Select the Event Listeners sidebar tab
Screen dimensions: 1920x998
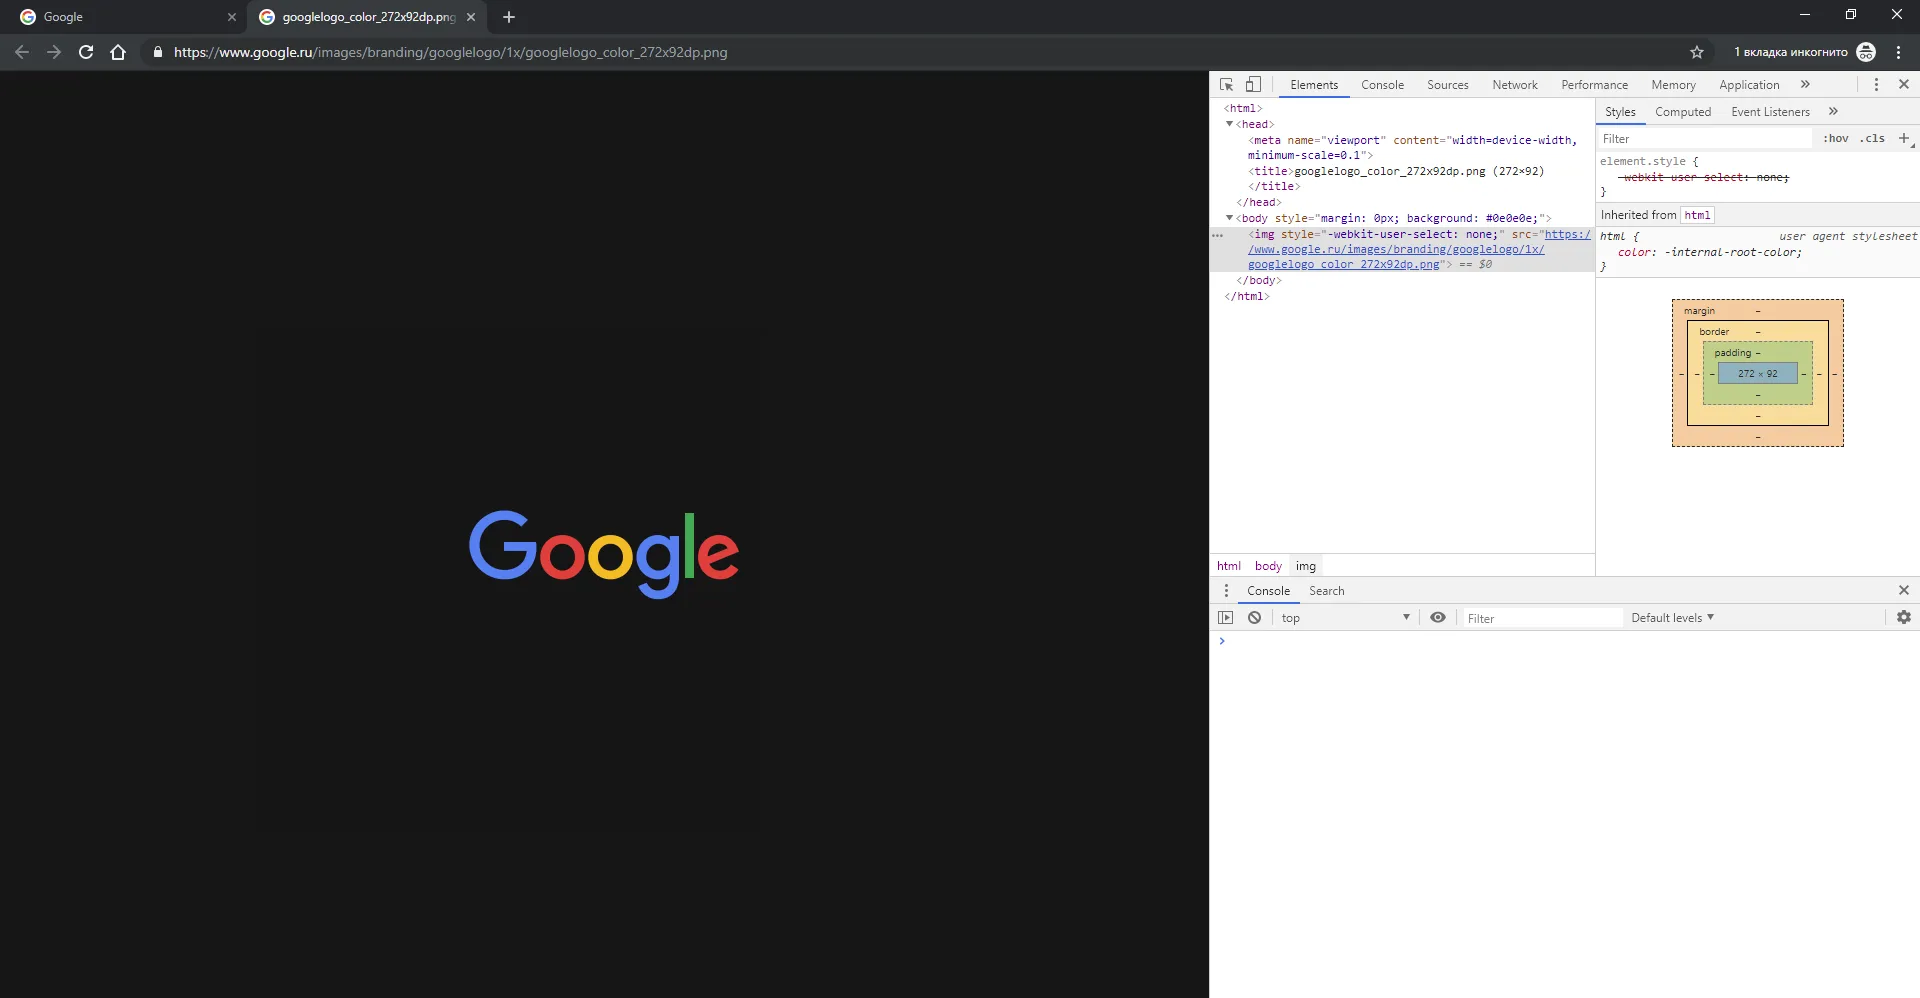click(1770, 112)
